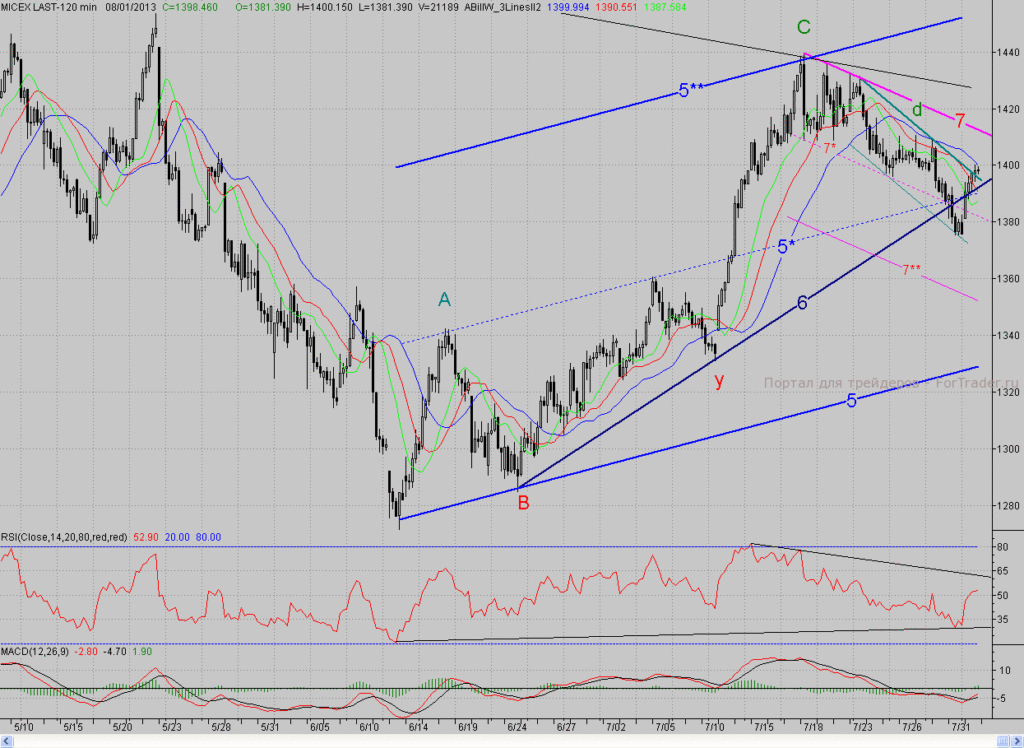Click the dark blue 6 trendline label
The width and height of the screenshot is (1024, 748).
(x=802, y=302)
